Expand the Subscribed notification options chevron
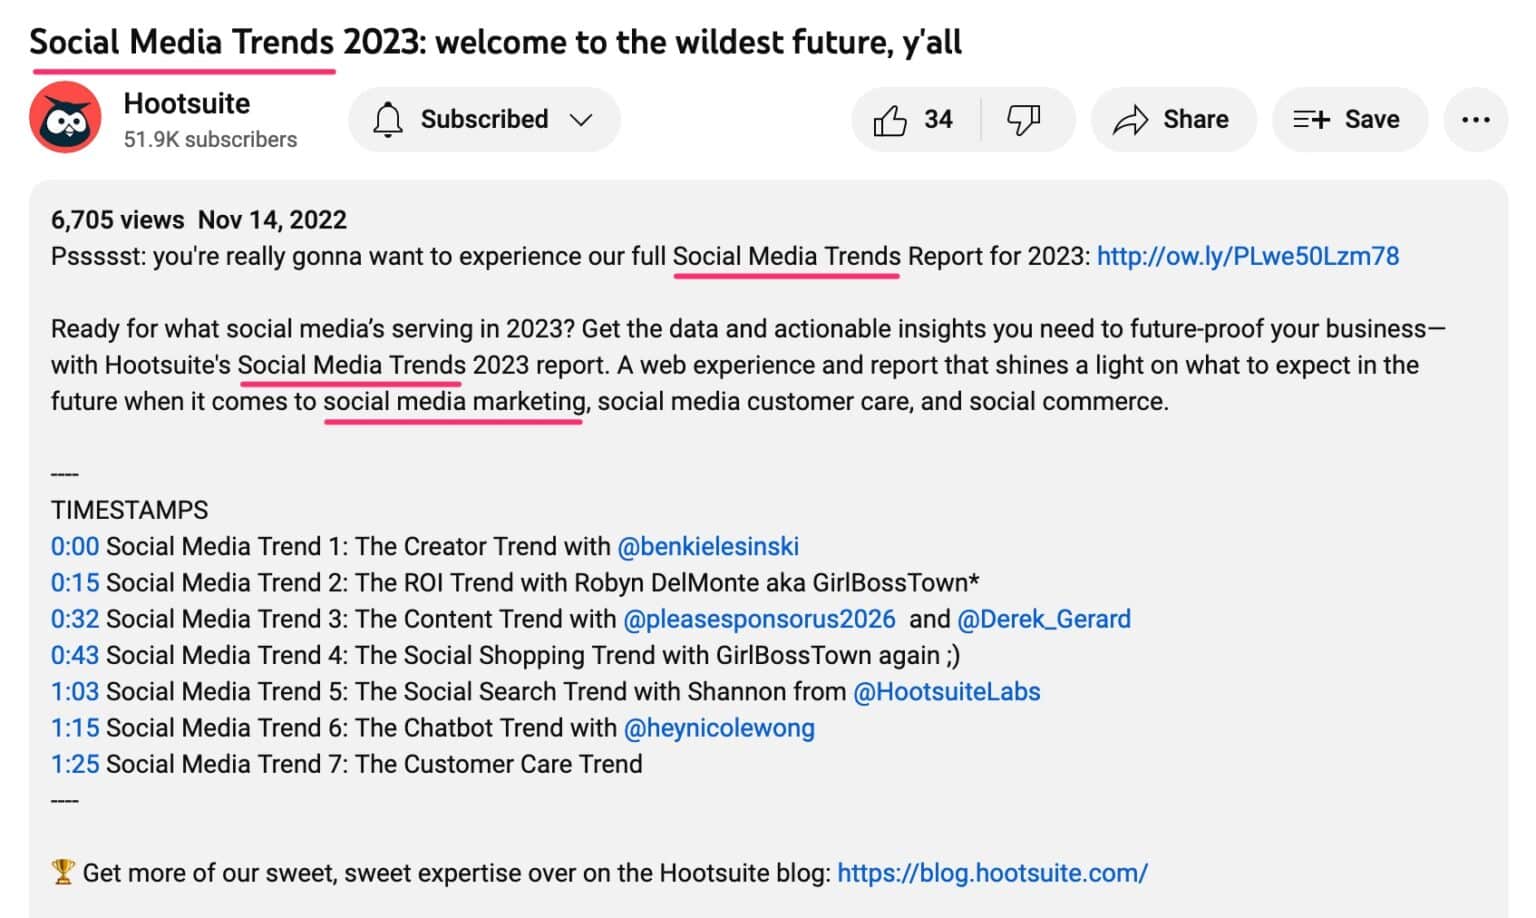 pyautogui.click(x=583, y=119)
